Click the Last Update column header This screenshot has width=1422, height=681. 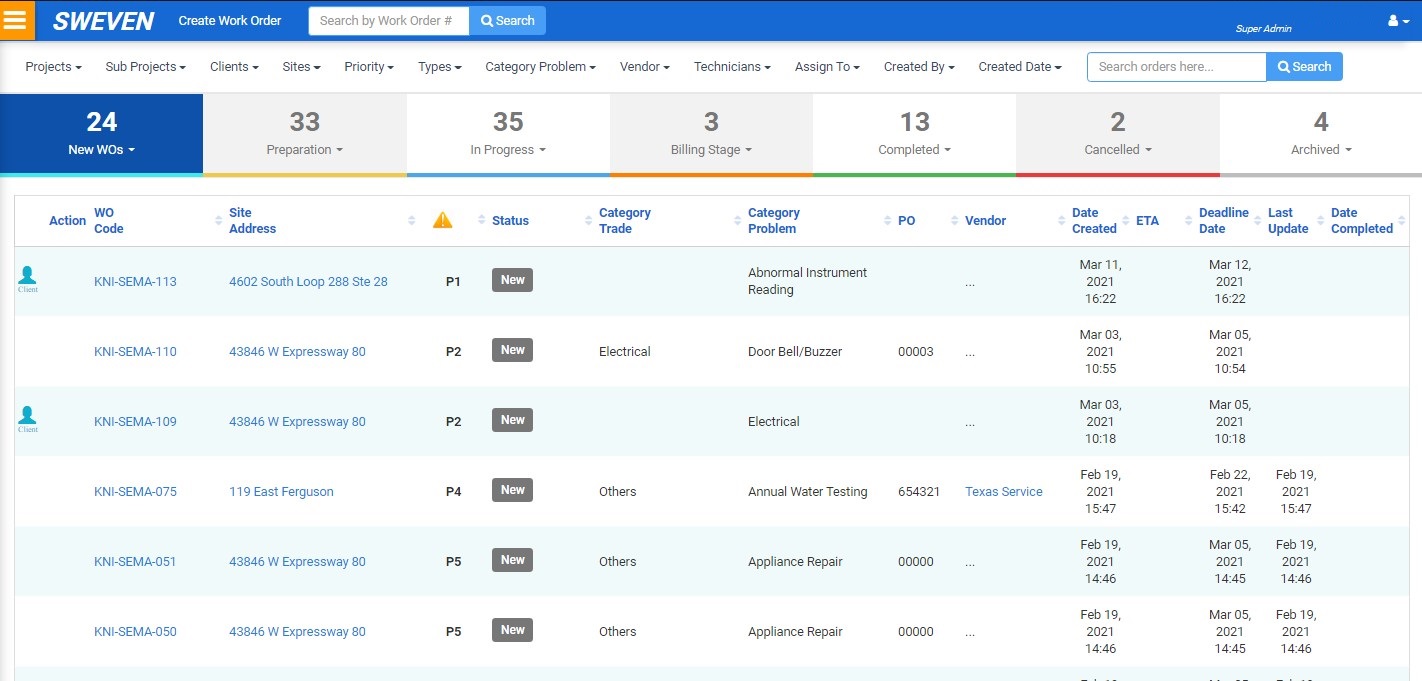(1288, 221)
